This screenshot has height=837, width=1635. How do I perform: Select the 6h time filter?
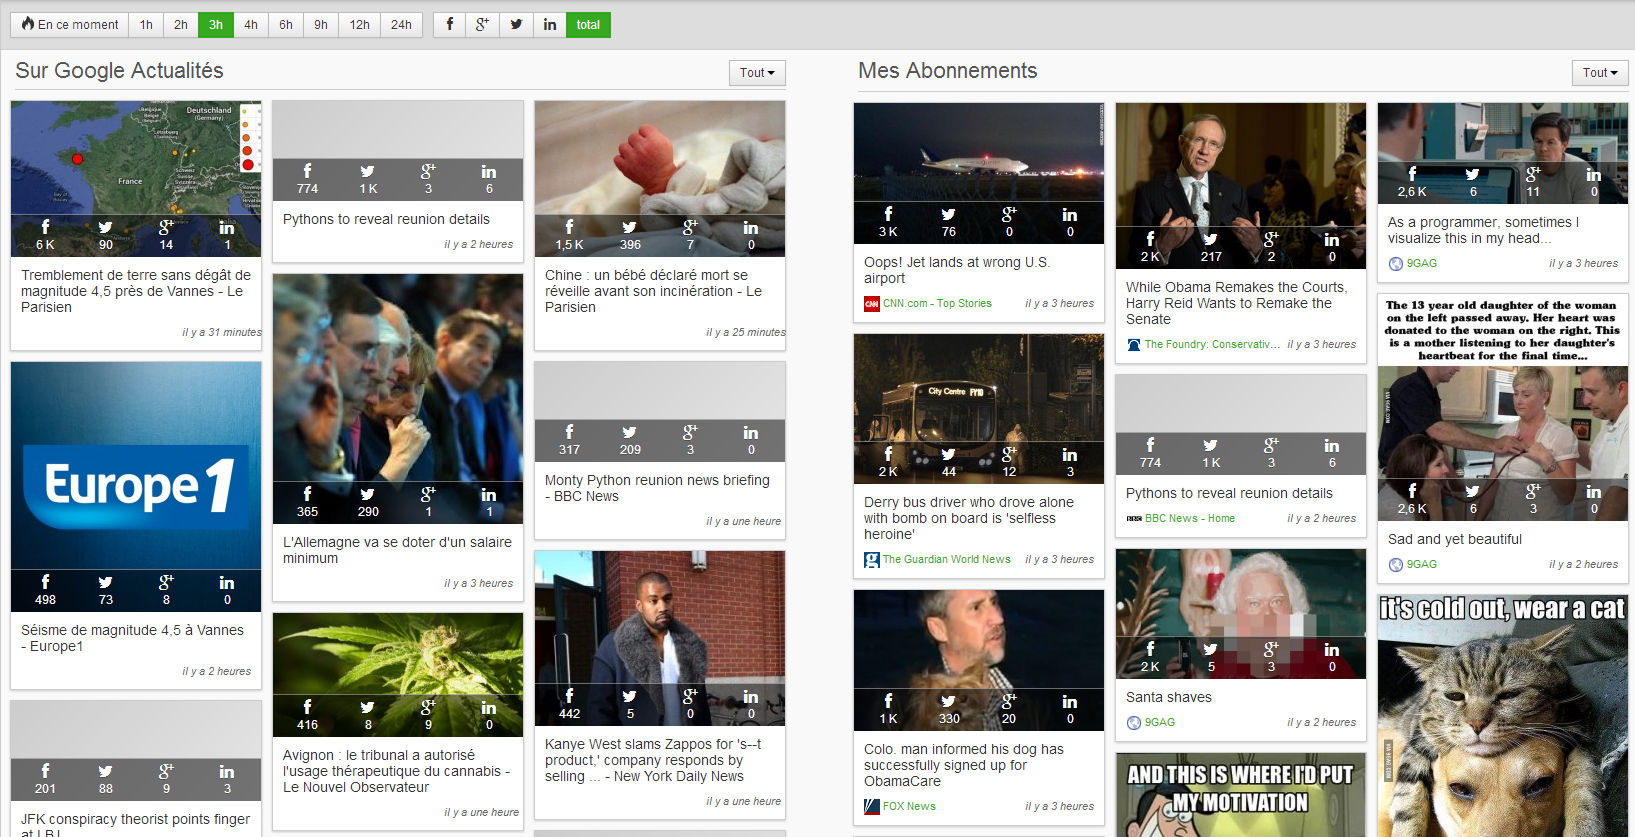point(286,25)
